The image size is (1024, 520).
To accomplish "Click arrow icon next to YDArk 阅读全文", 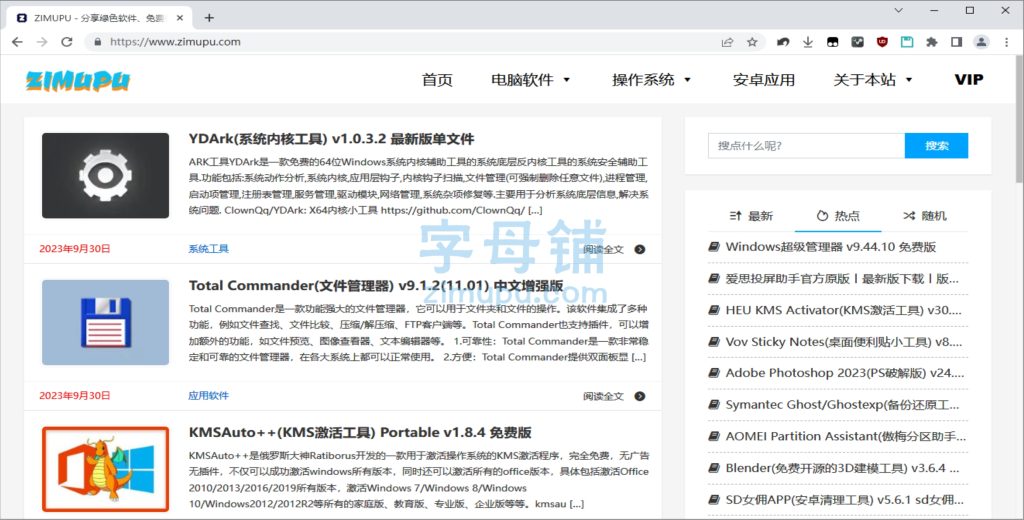I will [640, 250].
